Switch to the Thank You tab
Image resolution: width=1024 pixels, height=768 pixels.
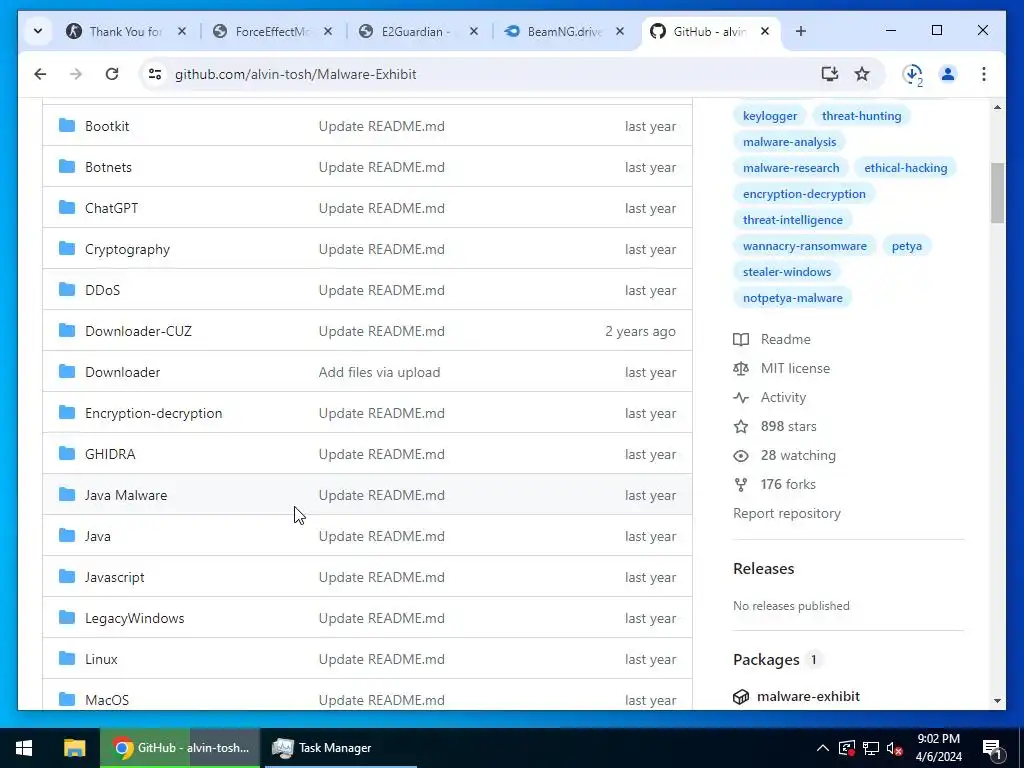[125, 31]
